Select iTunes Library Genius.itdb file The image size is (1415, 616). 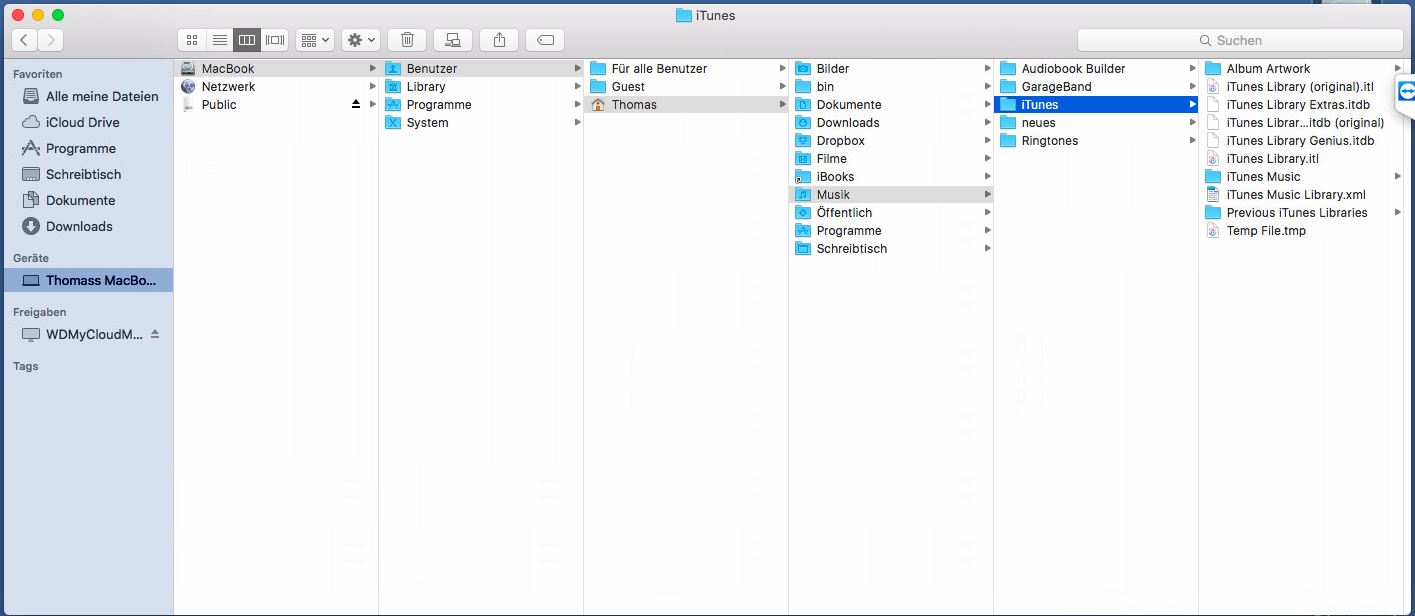coord(1301,140)
